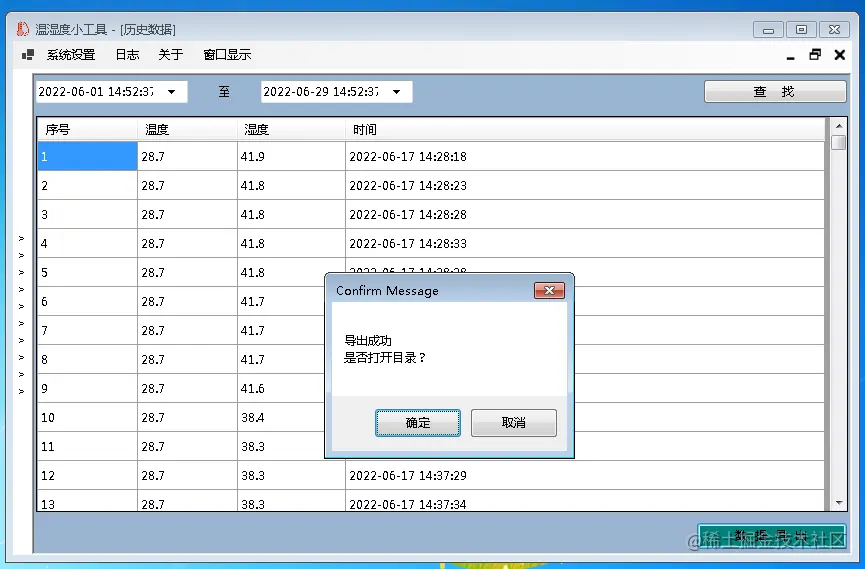Viewport: 865px width, 569px height.
Task: Click time 2022-06-17 14:37:29
Action: 408,476
